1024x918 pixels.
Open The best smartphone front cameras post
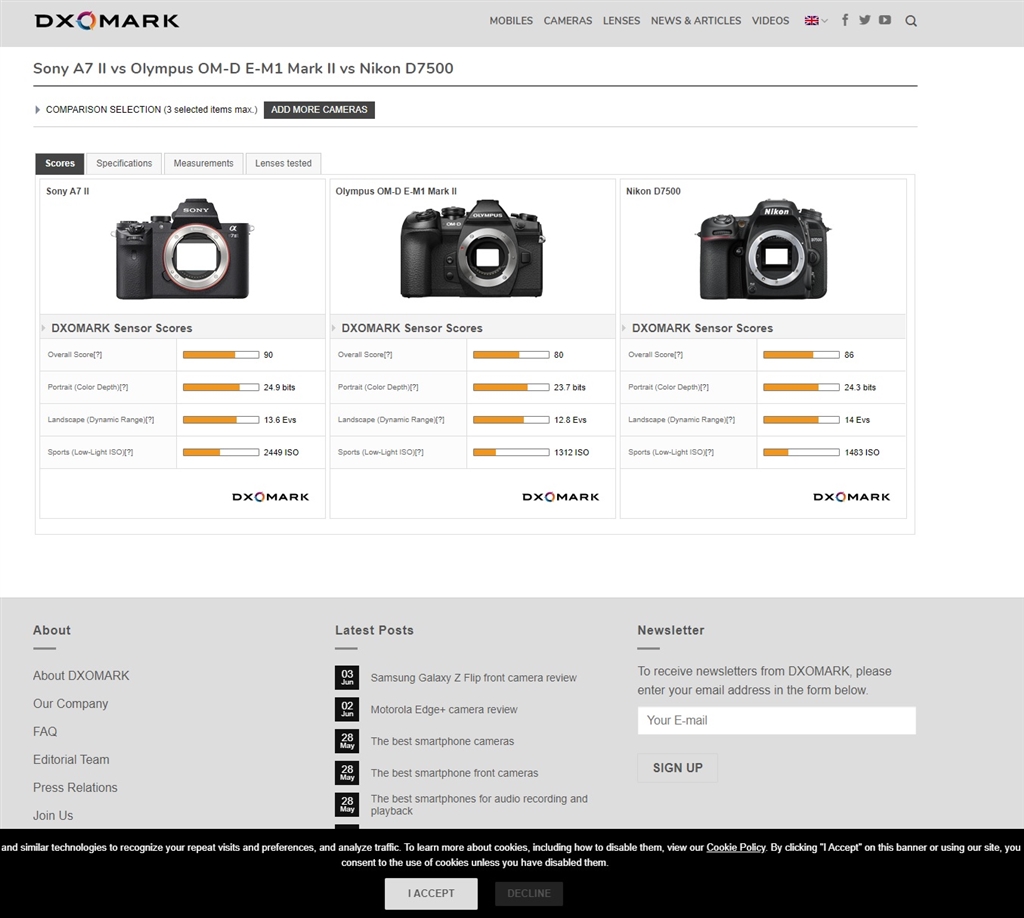(x=455, y=773)
